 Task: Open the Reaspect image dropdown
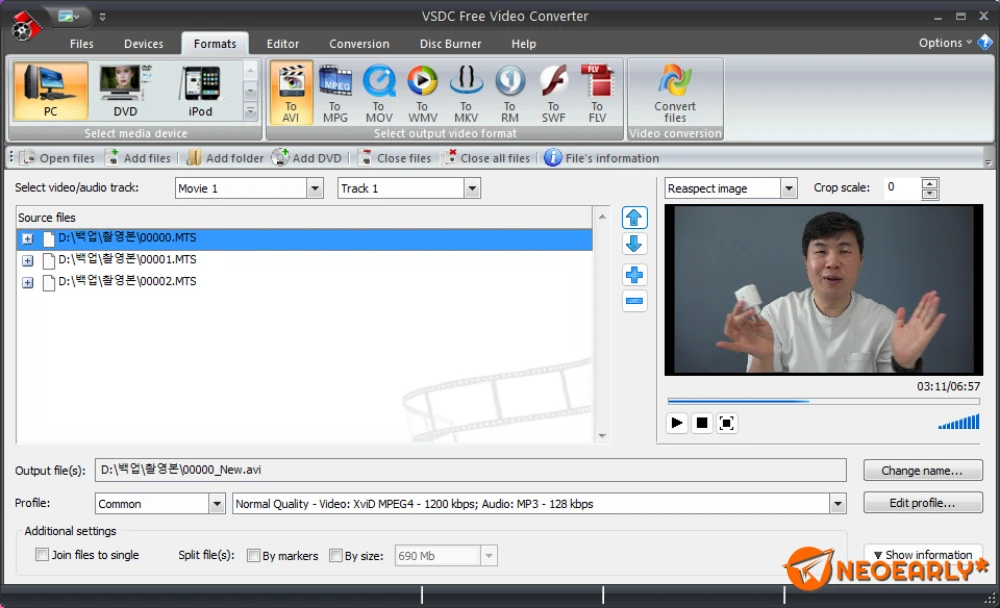coord(789,188)
